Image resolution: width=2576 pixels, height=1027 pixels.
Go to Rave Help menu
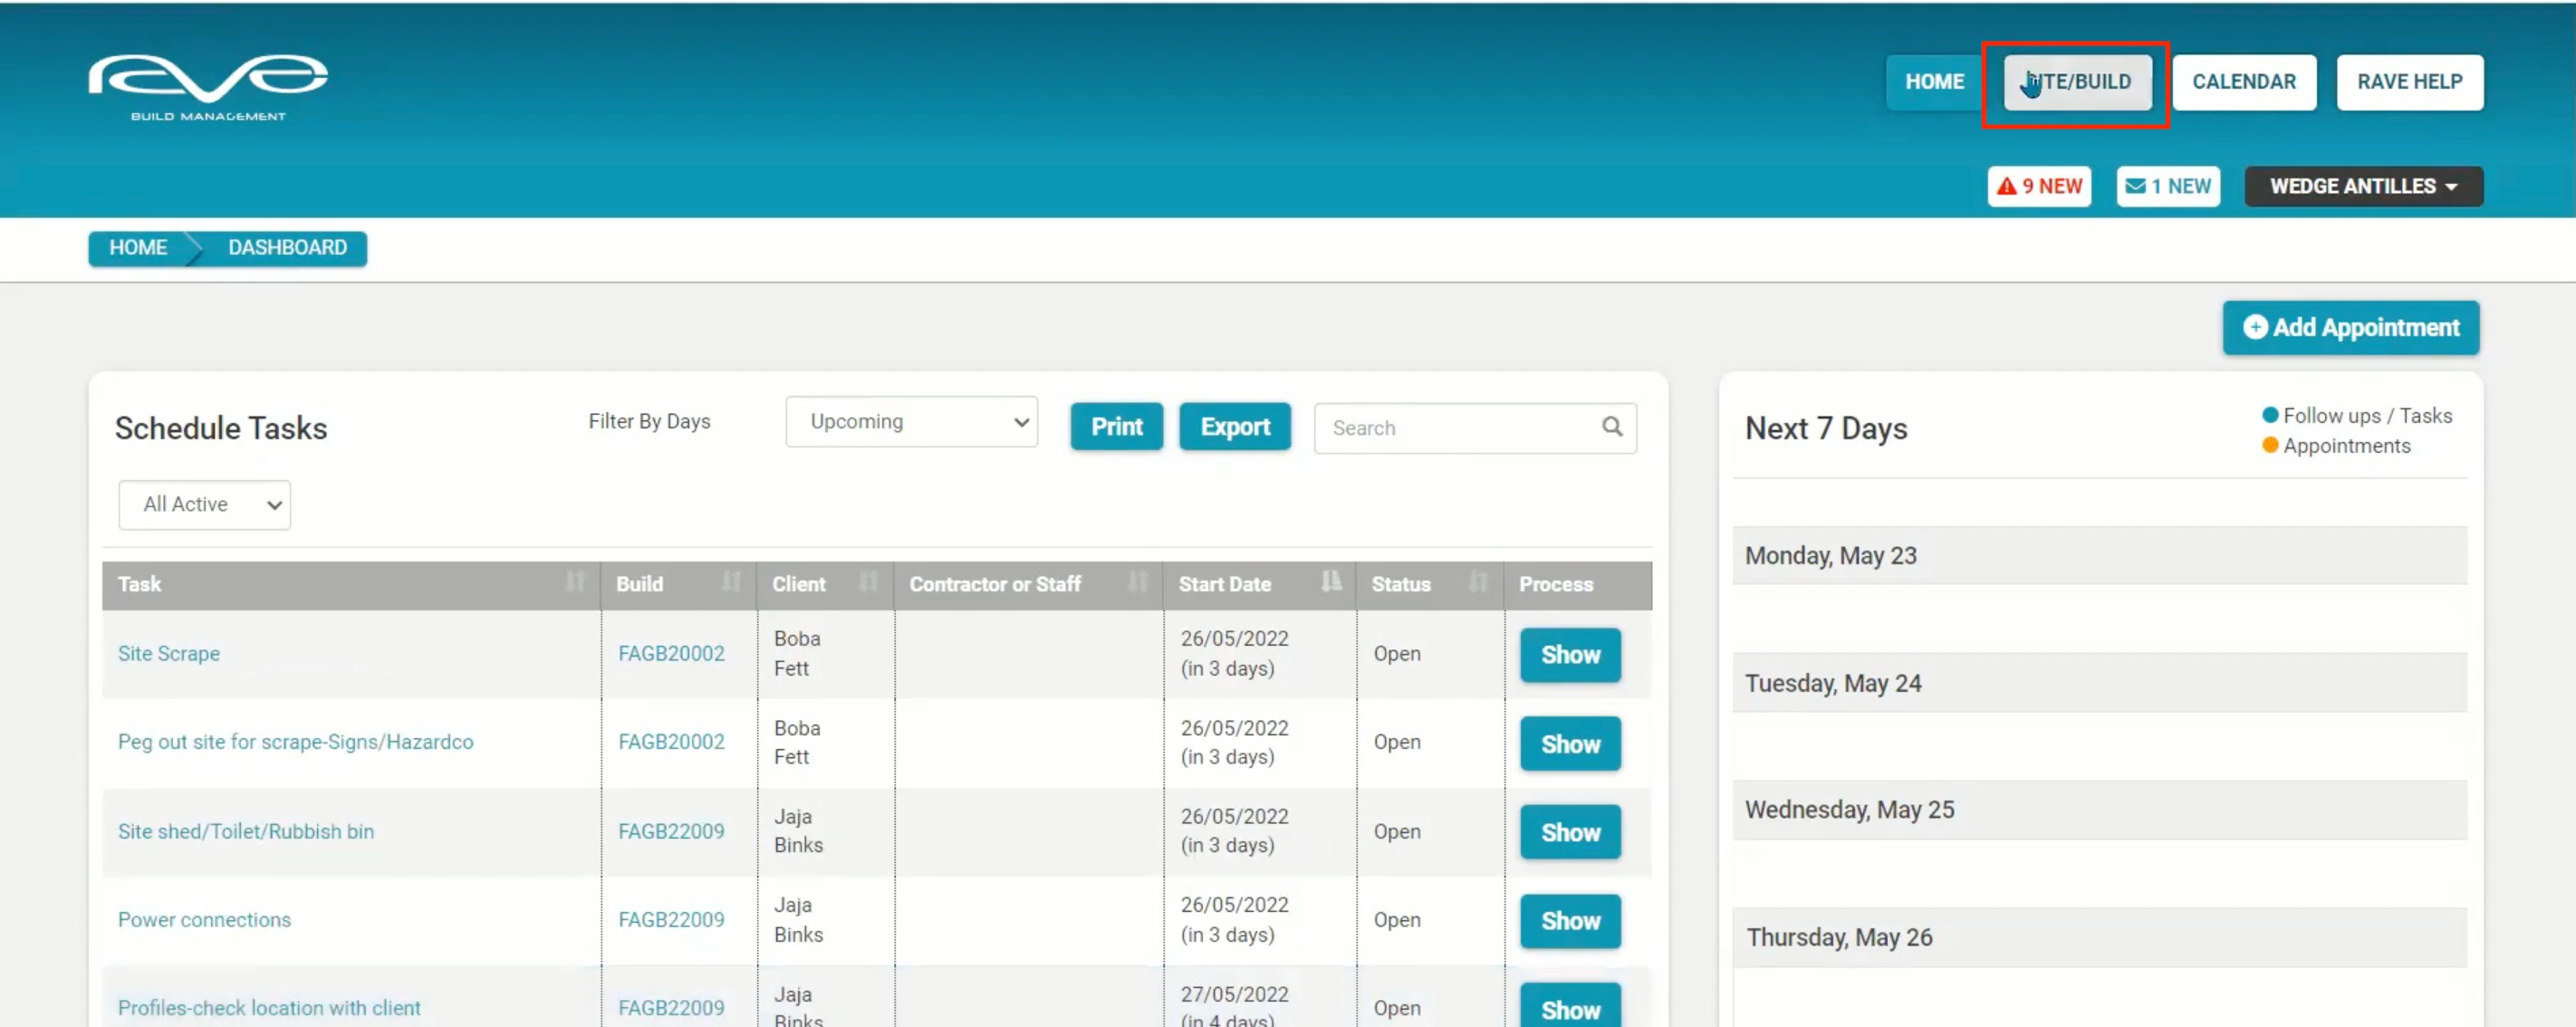click(x=2408, y=82)
